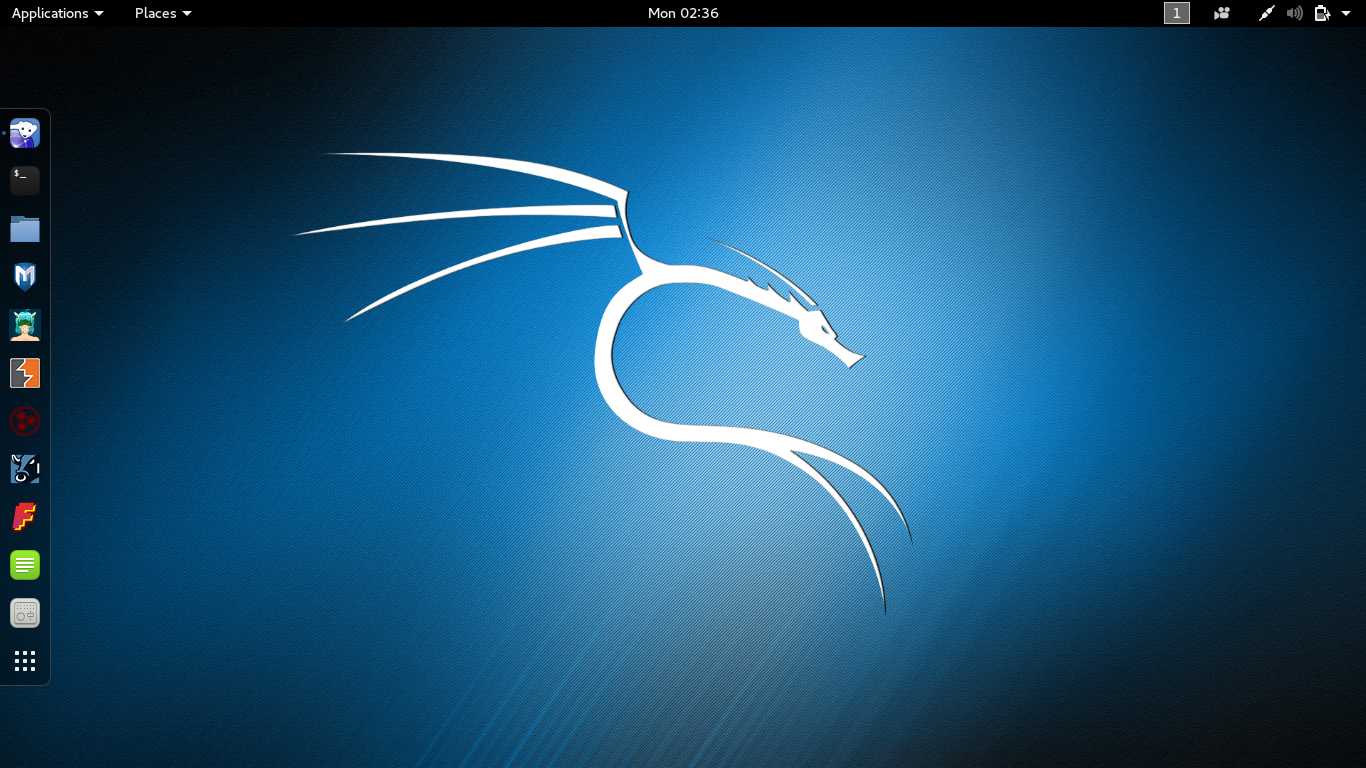Click the Mon 02:36 clock to open calendar
The height and width of the screenshot is (768, 1366).
[x=683, y=13]
